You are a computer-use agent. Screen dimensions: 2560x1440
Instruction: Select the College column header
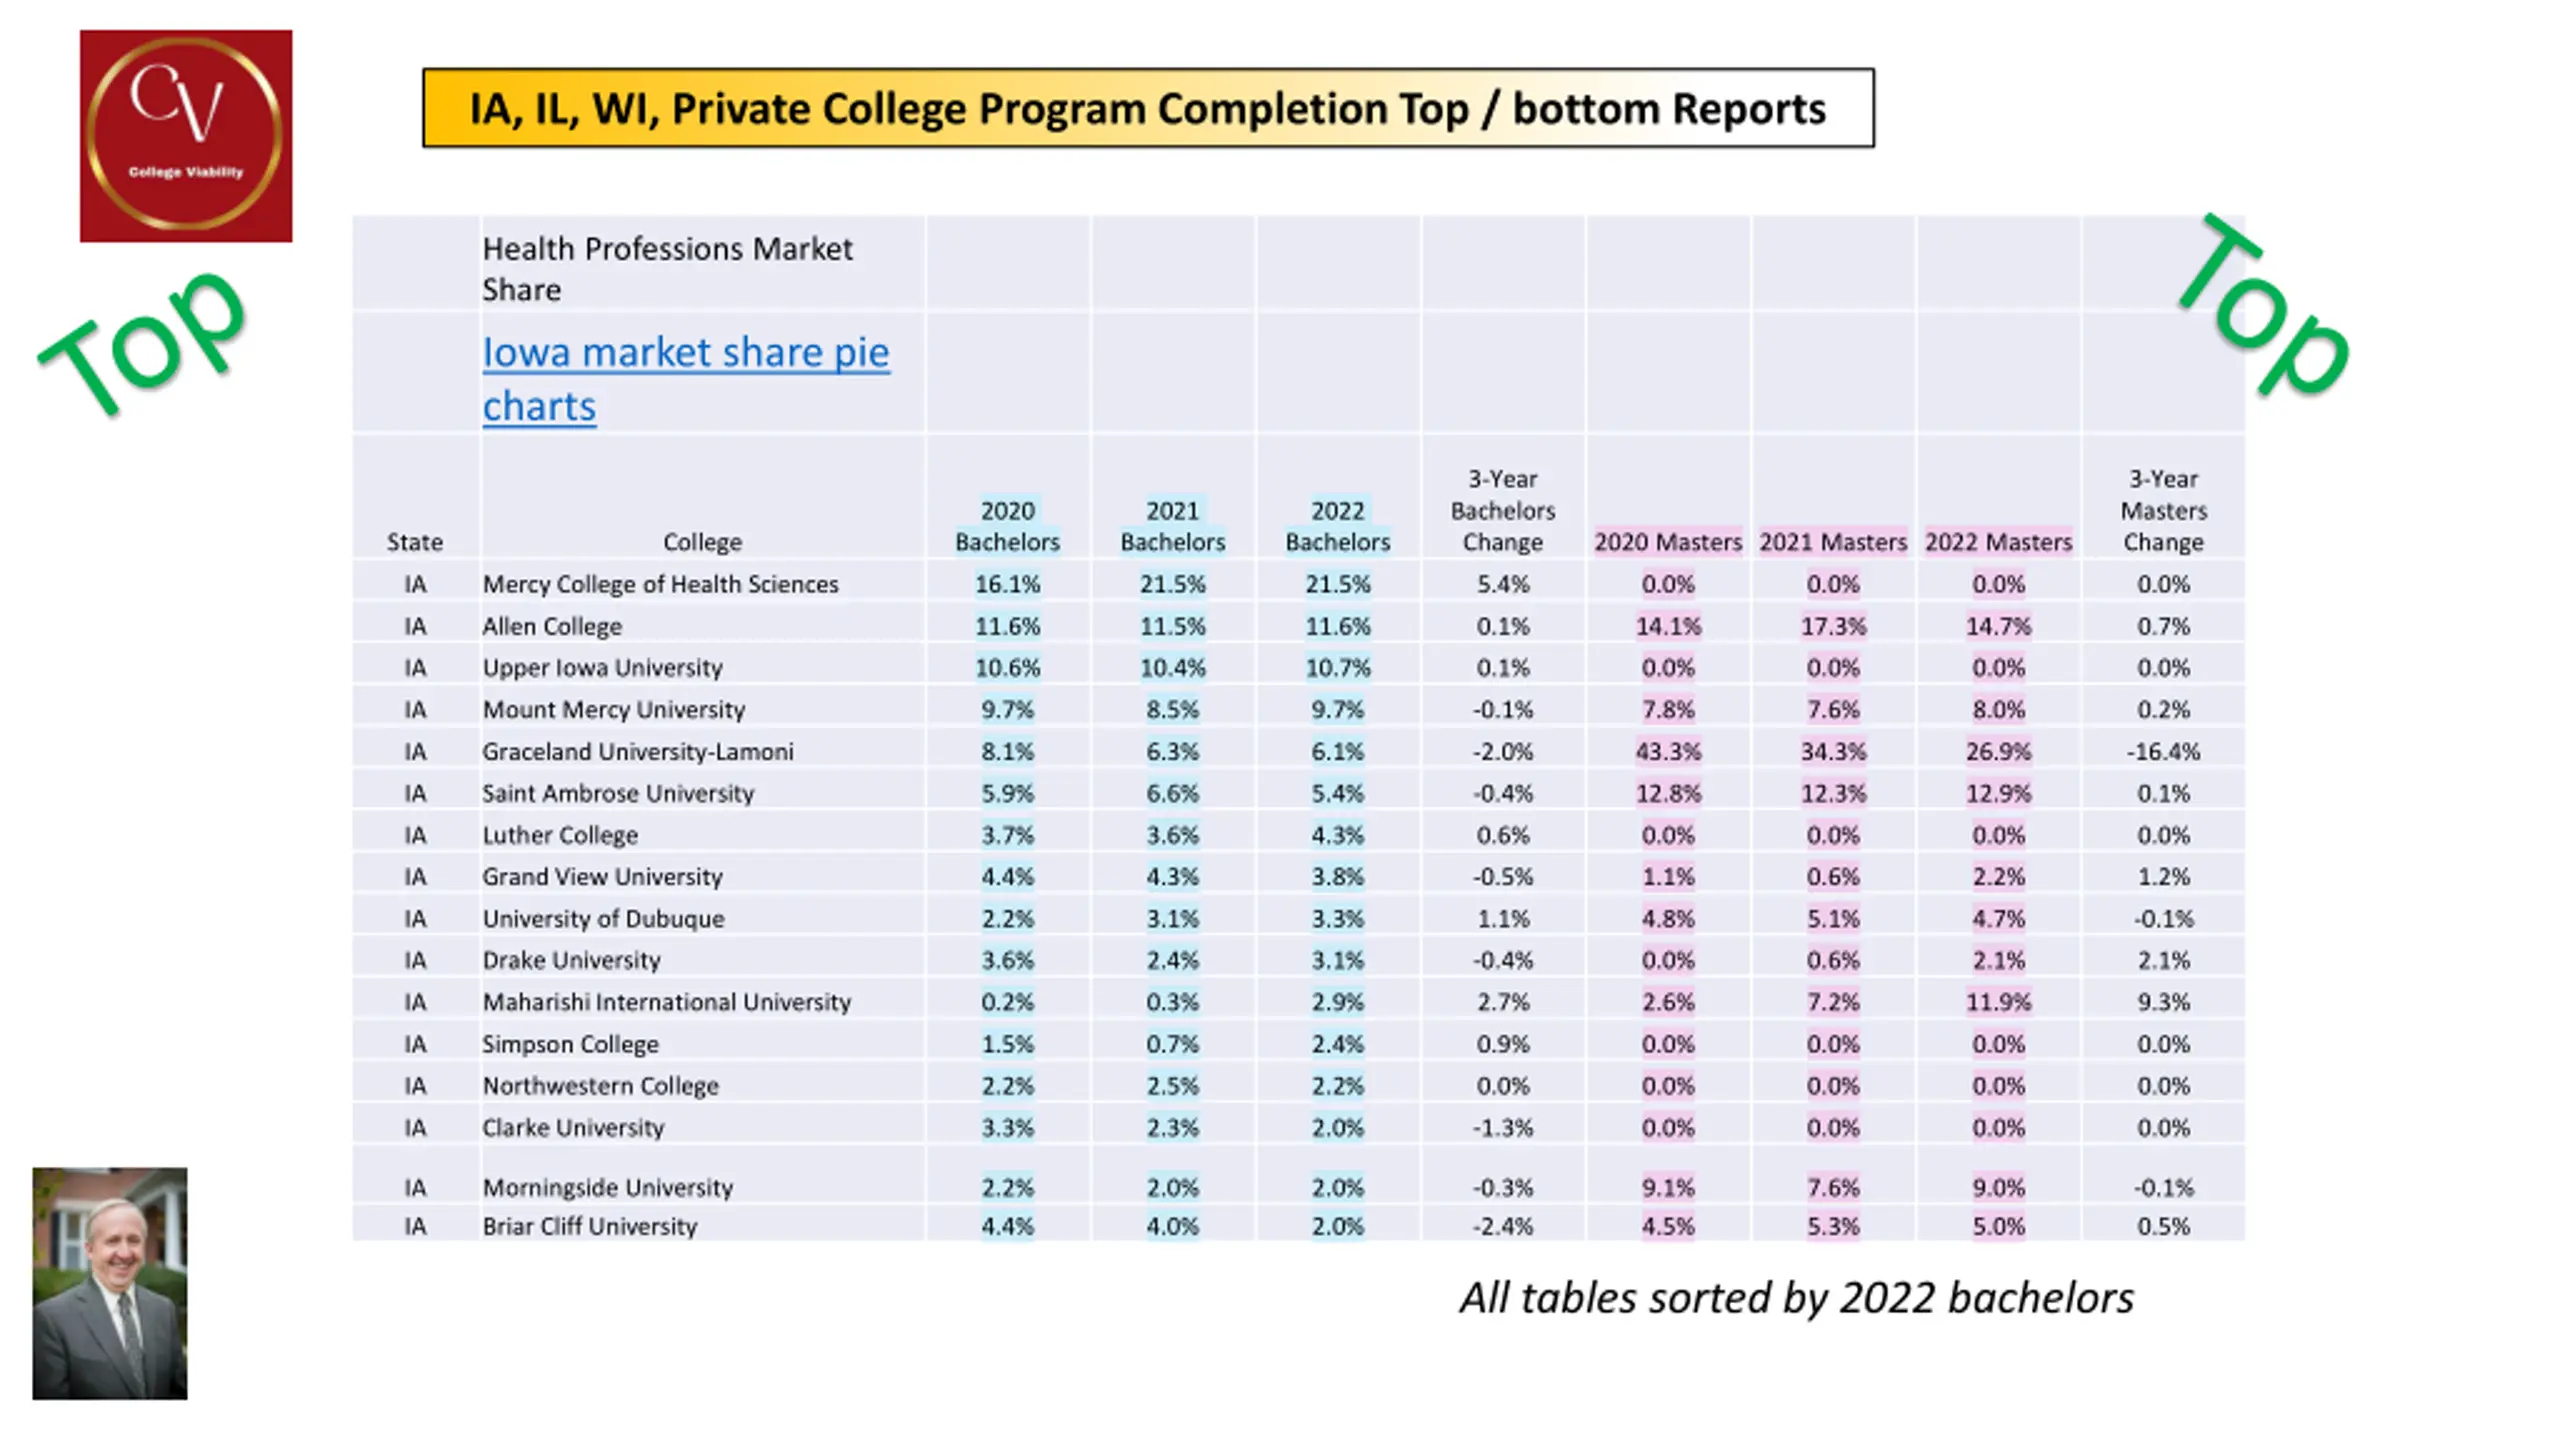[702, 542]
